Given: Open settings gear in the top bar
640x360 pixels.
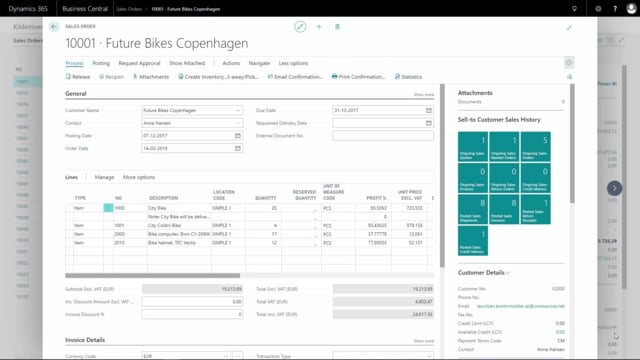Looking at the screenshot, I should (x=598, y=9).
